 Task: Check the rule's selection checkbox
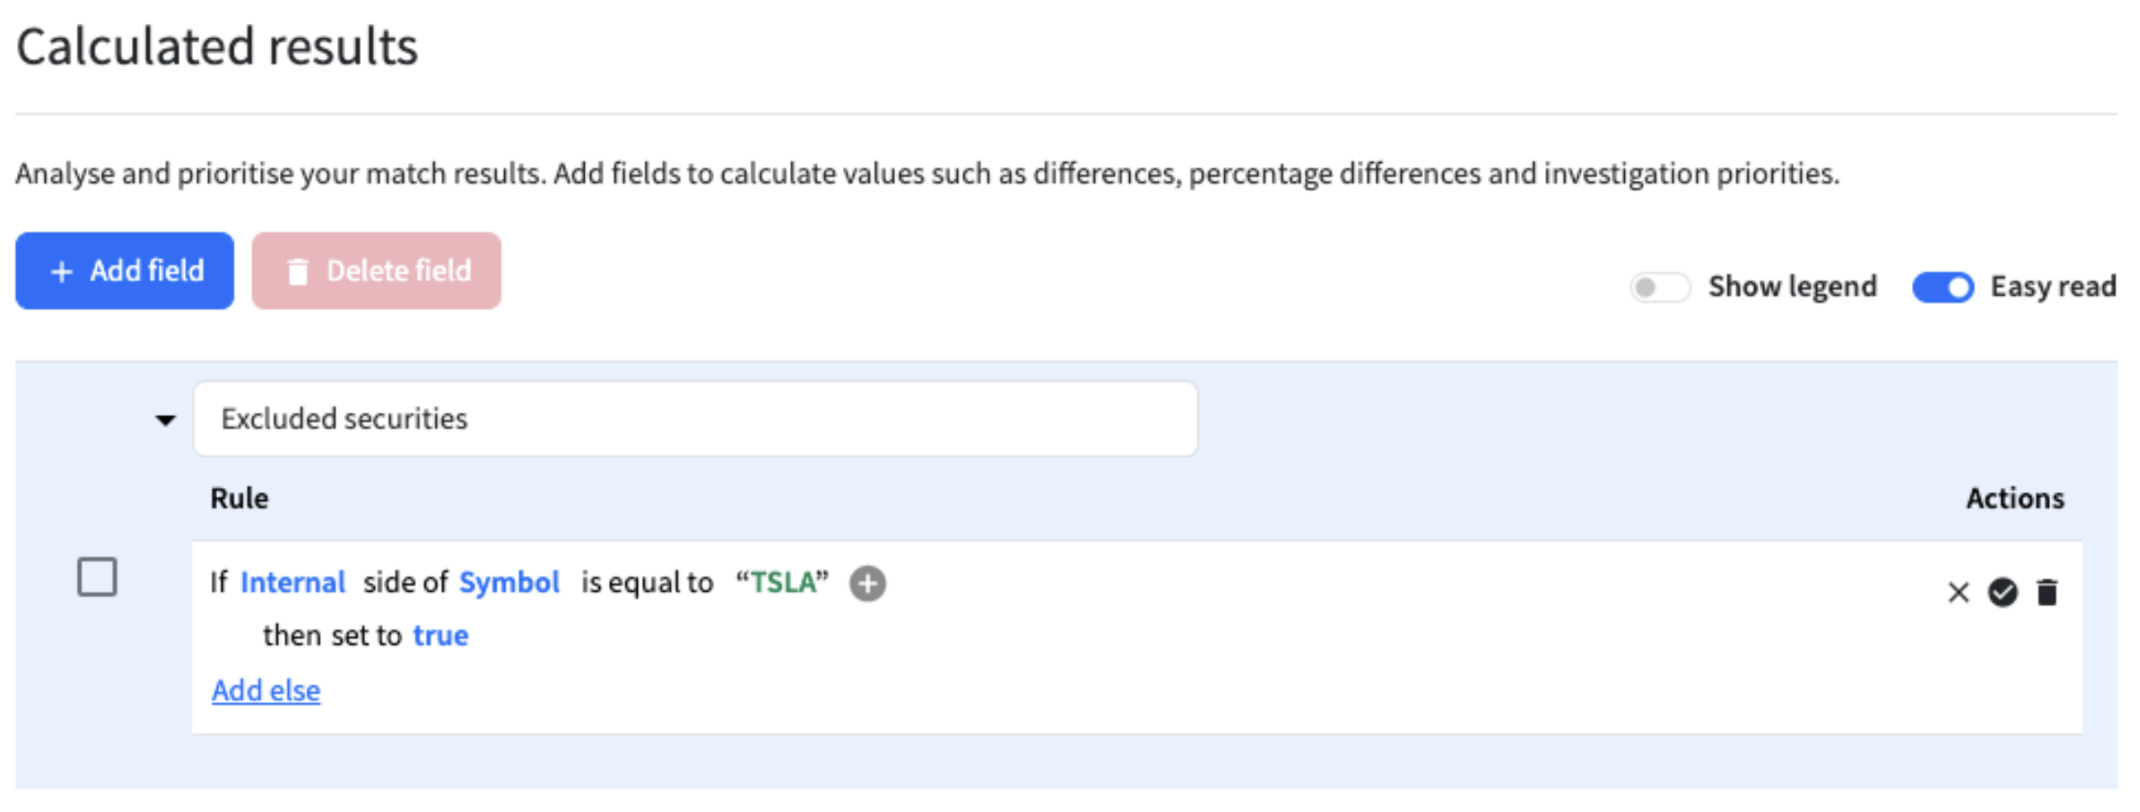97,577
